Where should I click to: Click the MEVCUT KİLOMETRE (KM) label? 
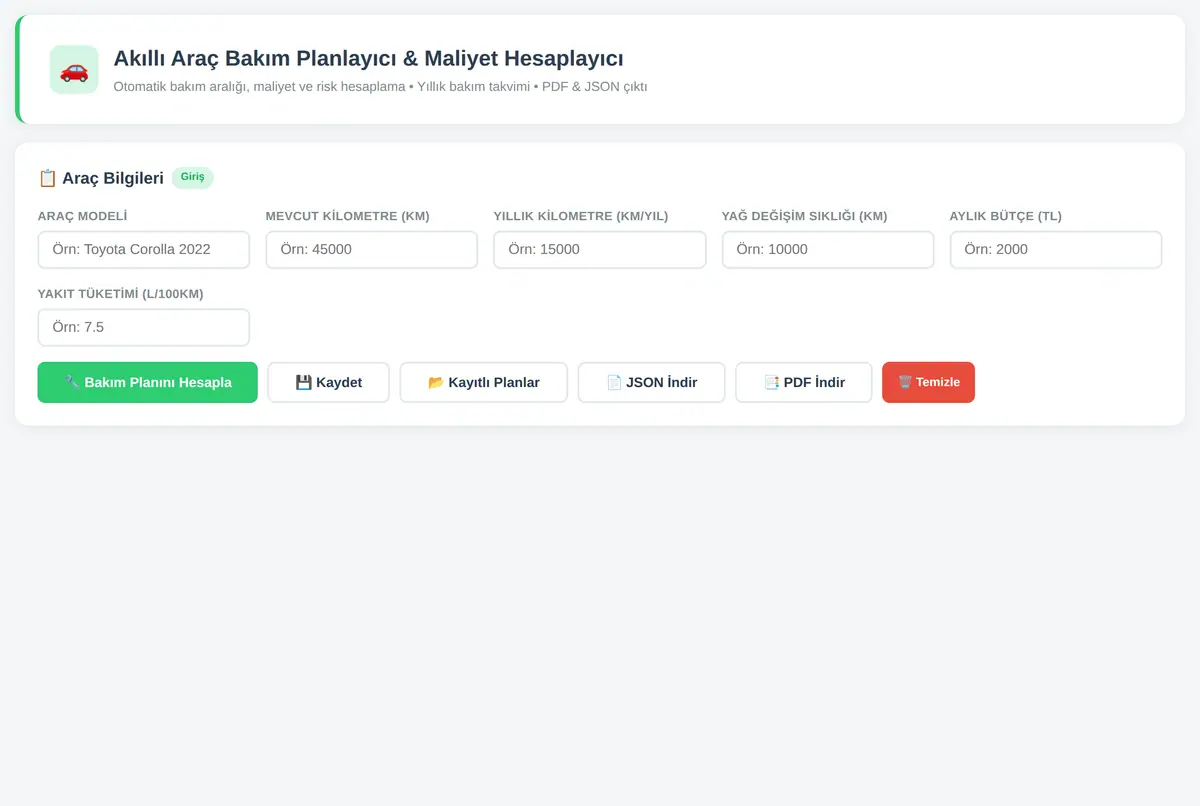[x=348, y=216]
